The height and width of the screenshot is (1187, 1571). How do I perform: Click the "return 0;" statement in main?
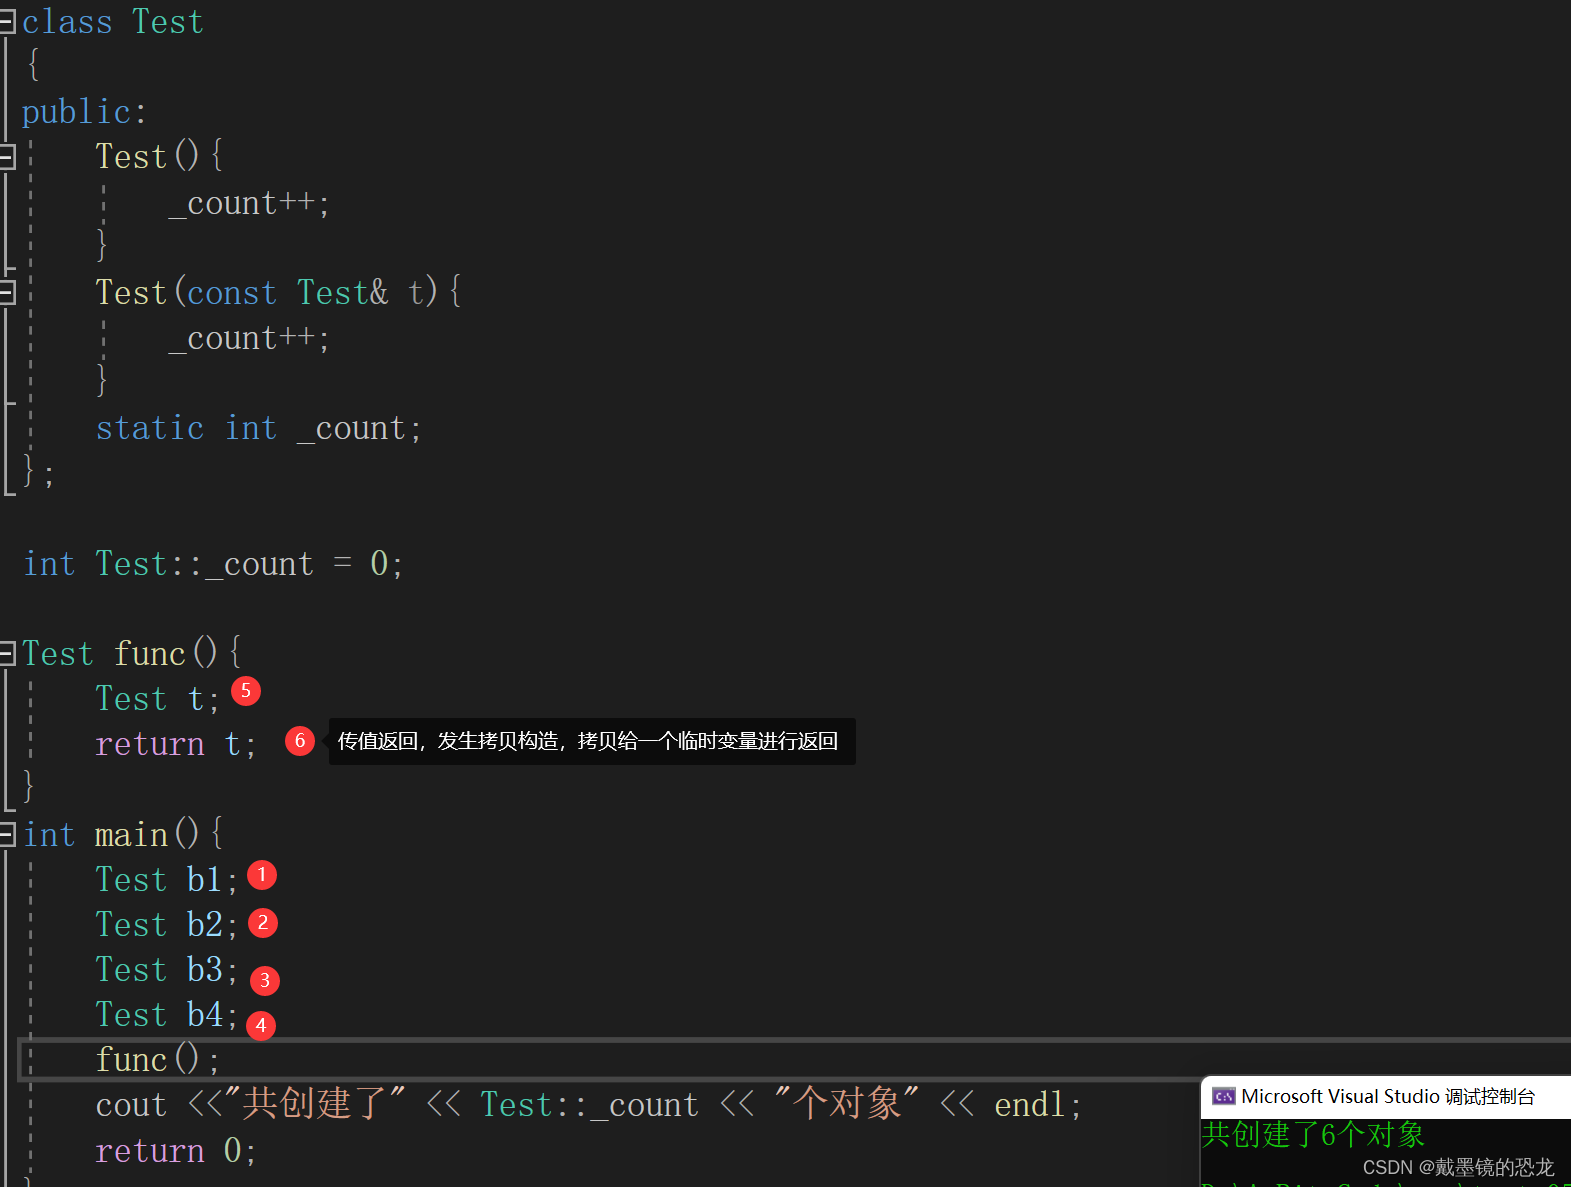(176, 1151)
